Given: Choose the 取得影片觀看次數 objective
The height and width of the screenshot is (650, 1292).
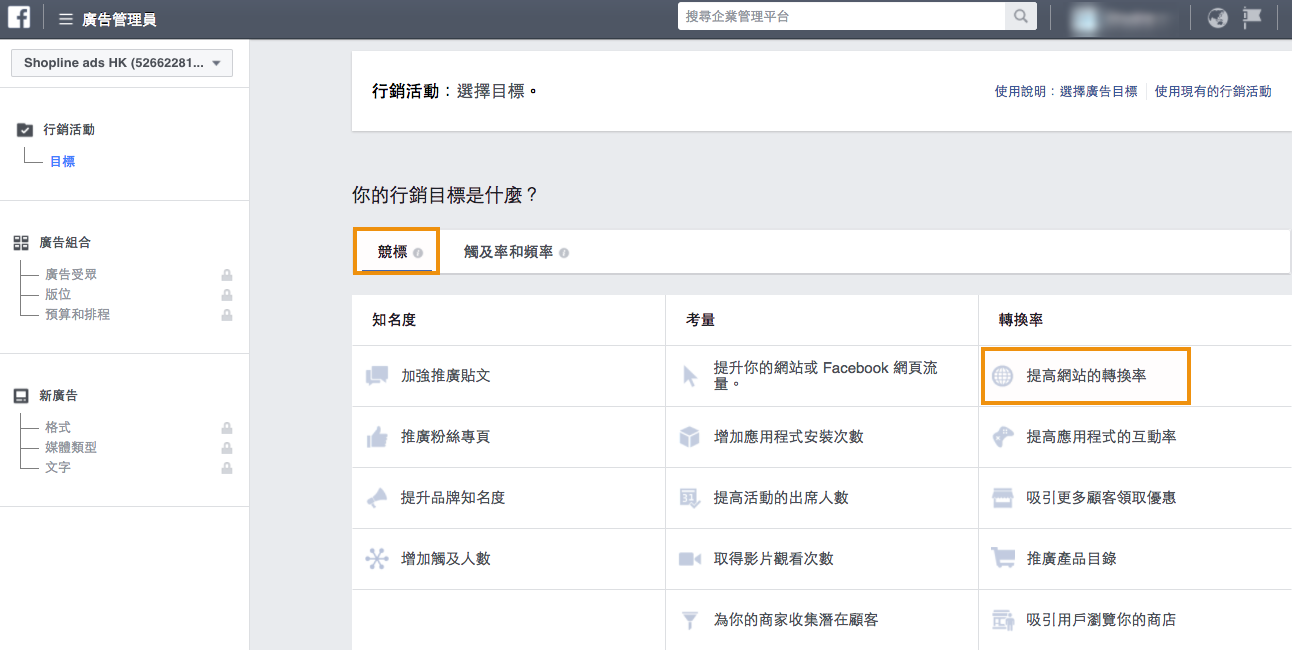Looking at the screenshot, I should pyautogui.click(x=822, y=559).
